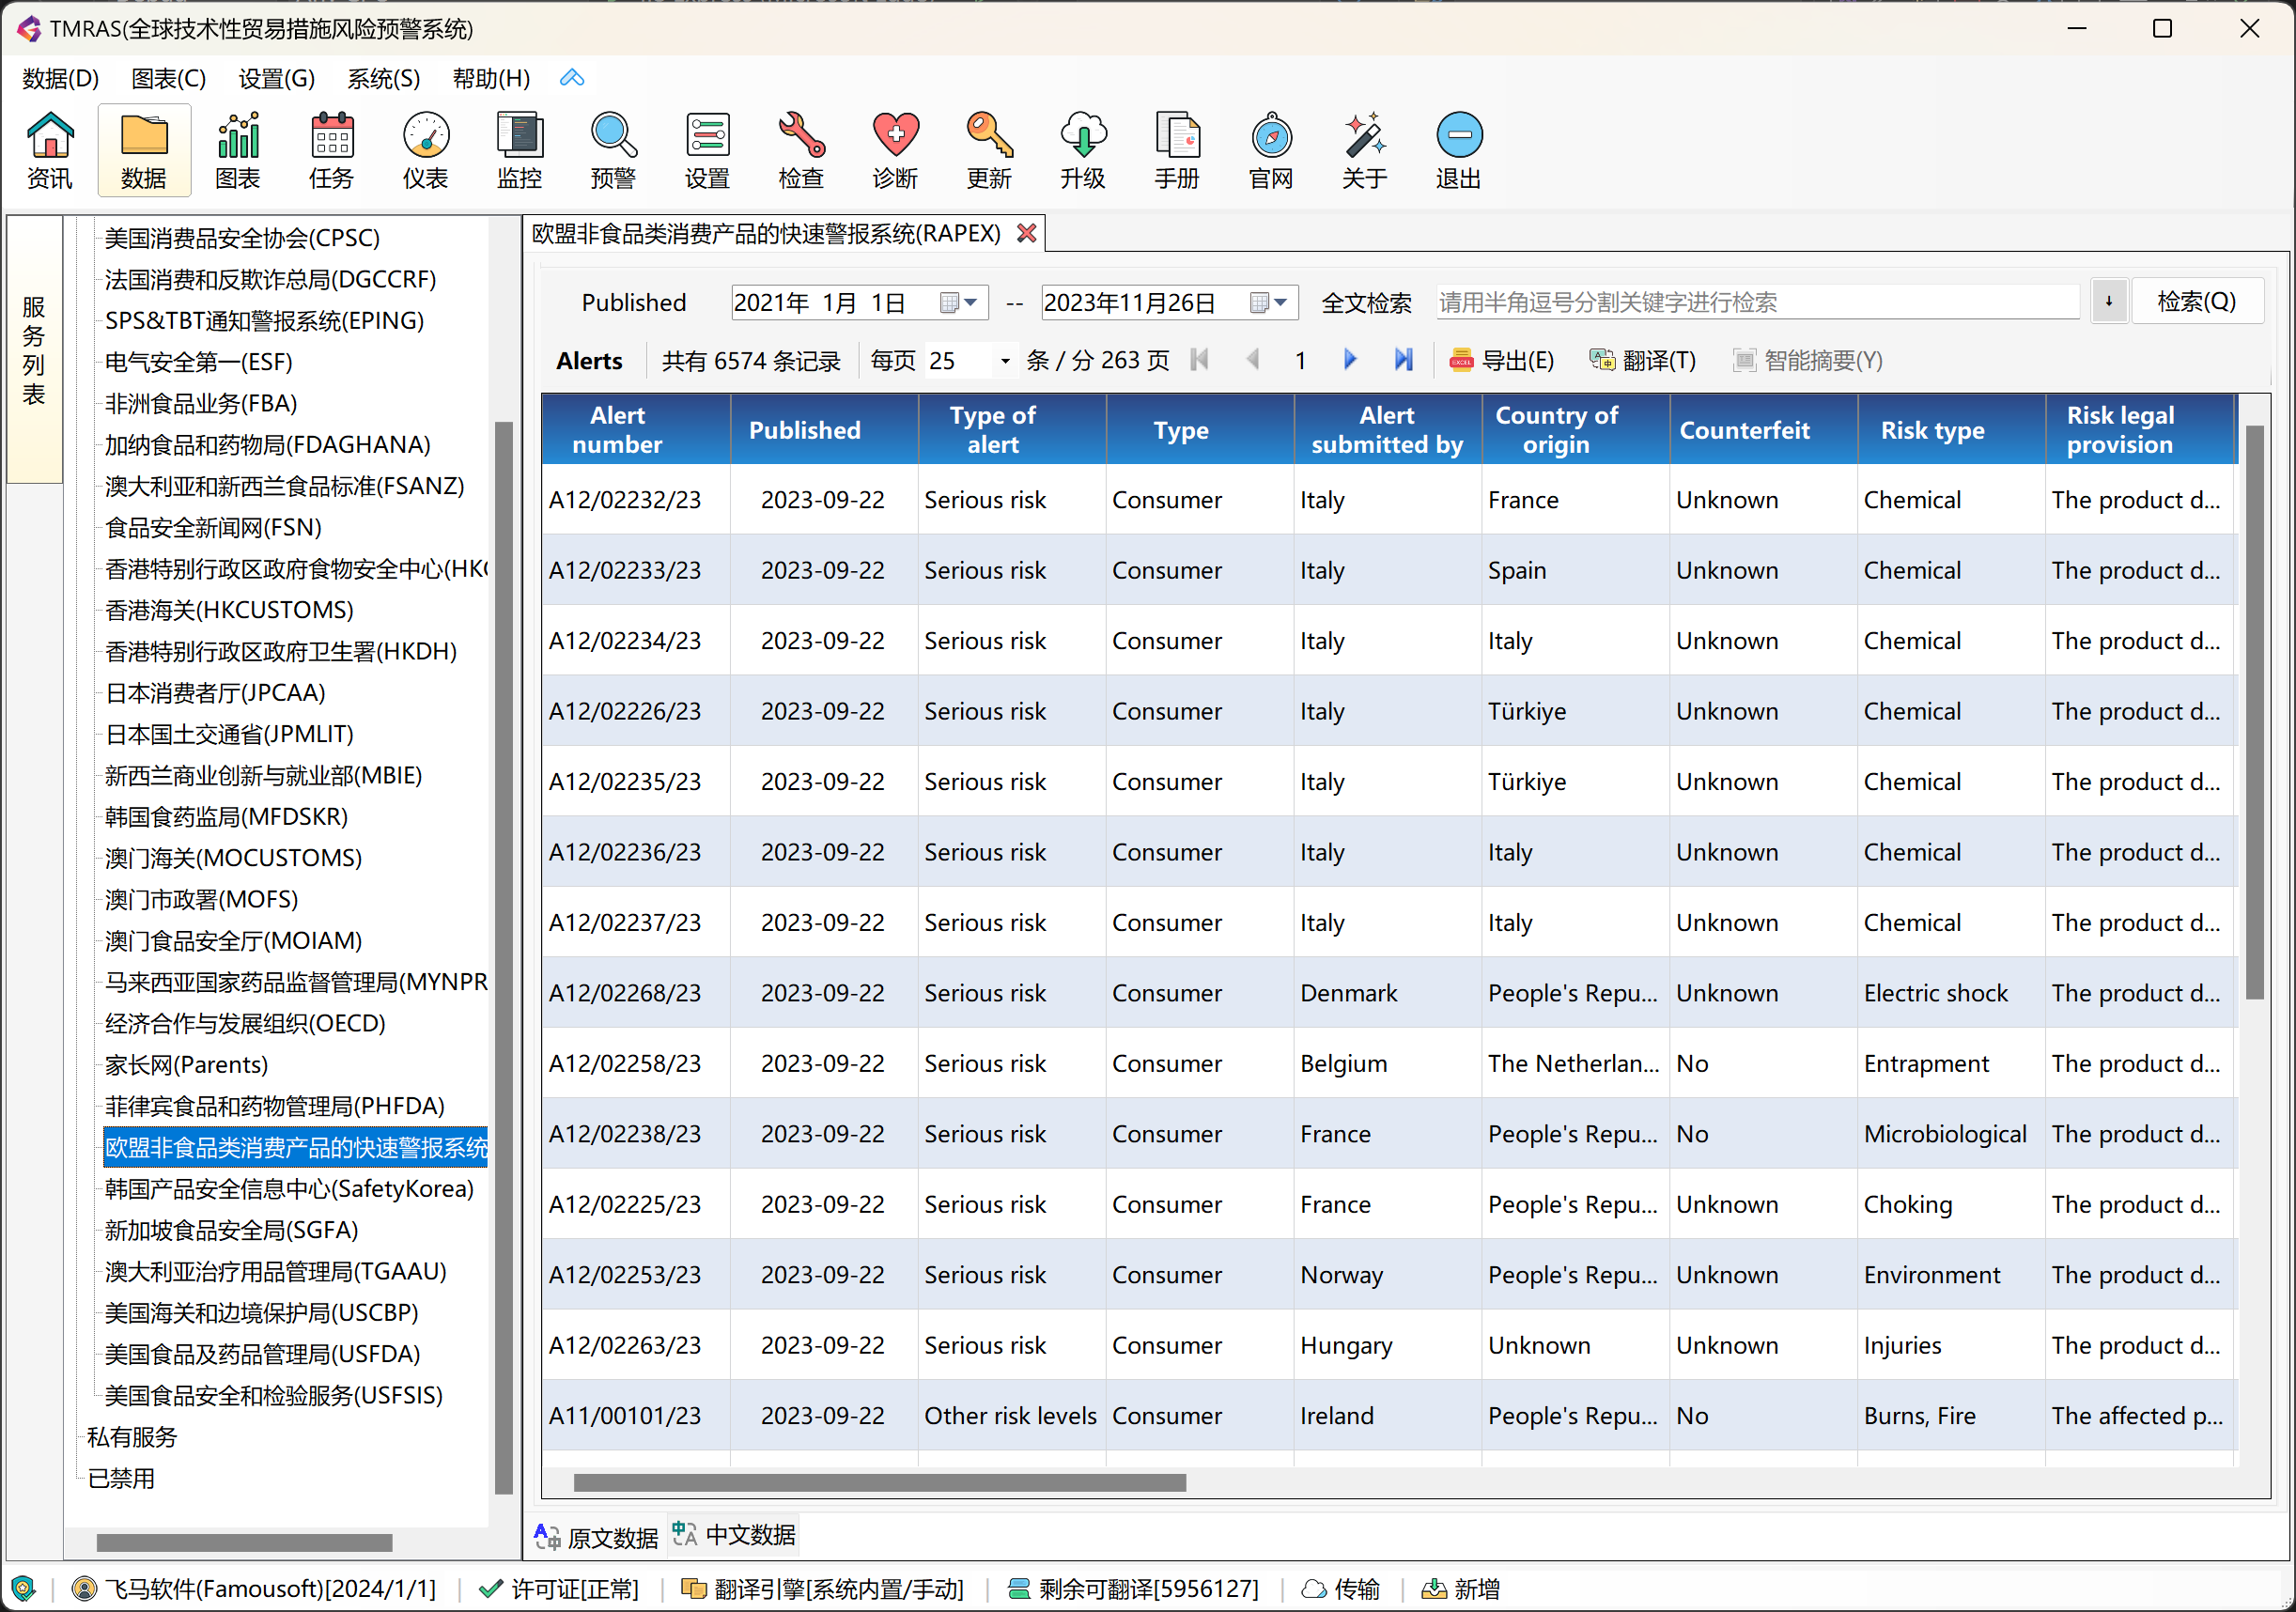Switch to the 中文数据 tab
This screenshot has width=2296, height=1612.
[734, 1535]
